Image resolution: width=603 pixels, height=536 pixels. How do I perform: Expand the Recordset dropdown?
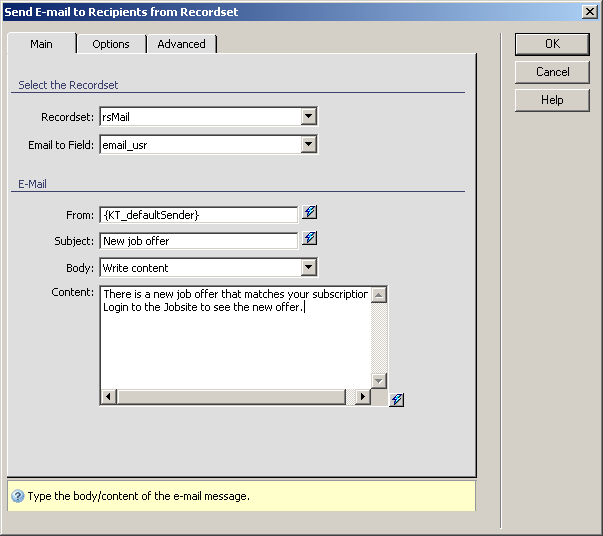(x=309, y=117)
